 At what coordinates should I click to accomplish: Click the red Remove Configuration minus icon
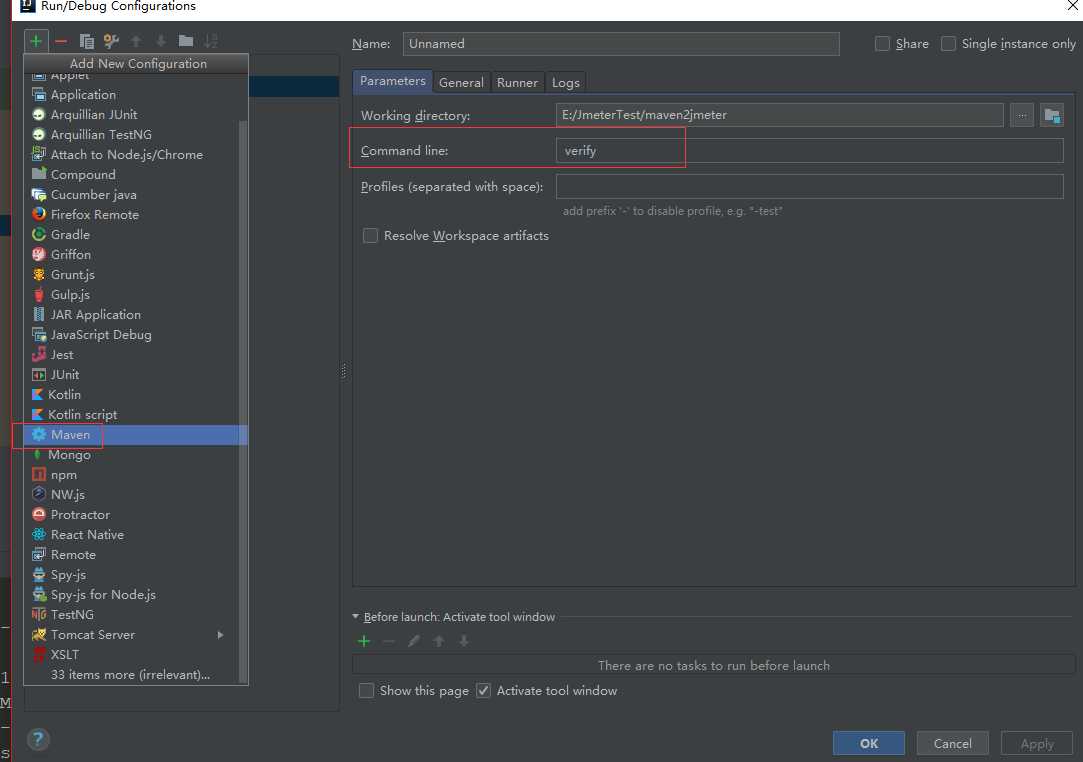click(61, 41)
